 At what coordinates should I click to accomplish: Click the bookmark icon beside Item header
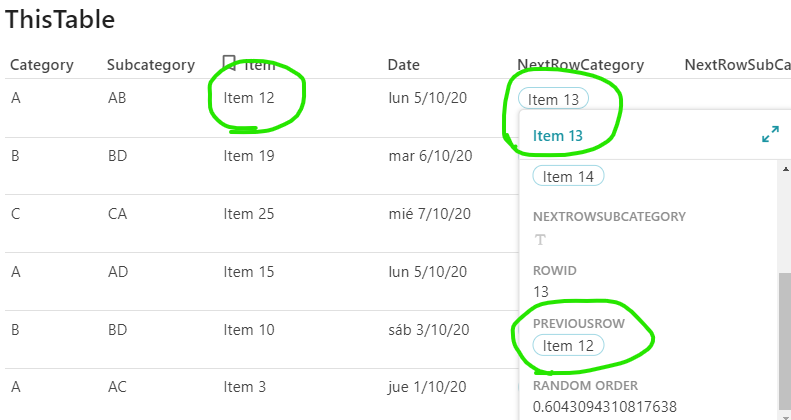229,63
